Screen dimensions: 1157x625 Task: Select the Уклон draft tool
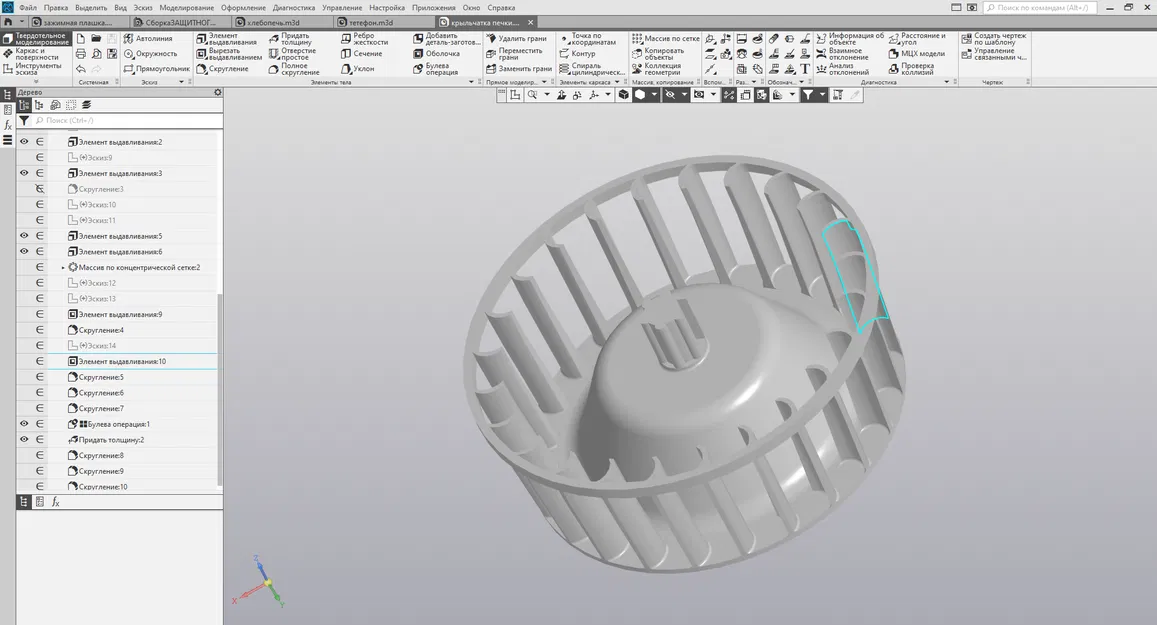pos(358,69)
